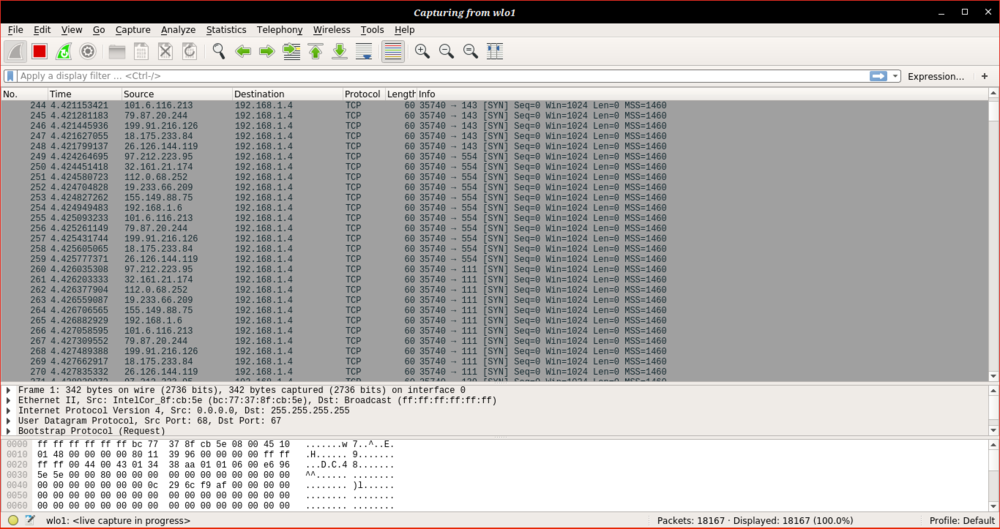Expand Internet Protocol Version 4 details
The height and width of the screenshot is (529, 1000).
pos(9,410)
